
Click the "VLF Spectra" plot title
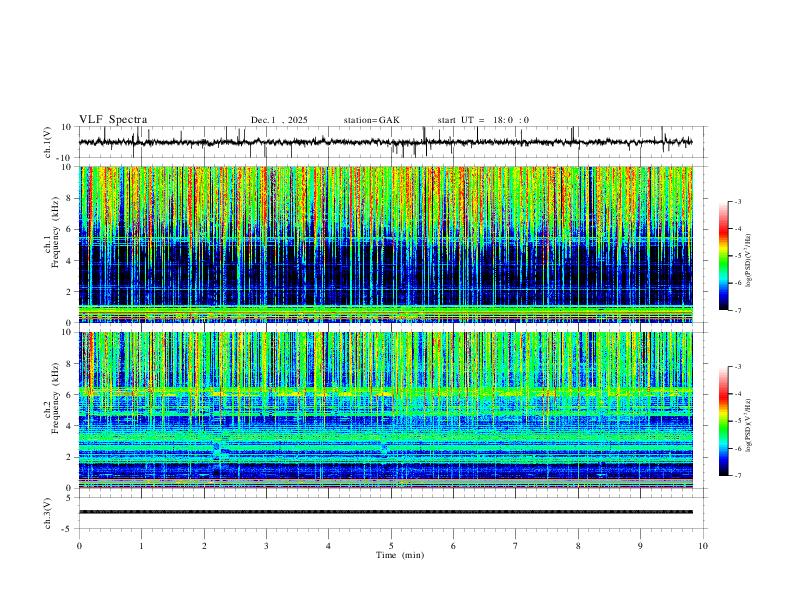coord(113,119)
